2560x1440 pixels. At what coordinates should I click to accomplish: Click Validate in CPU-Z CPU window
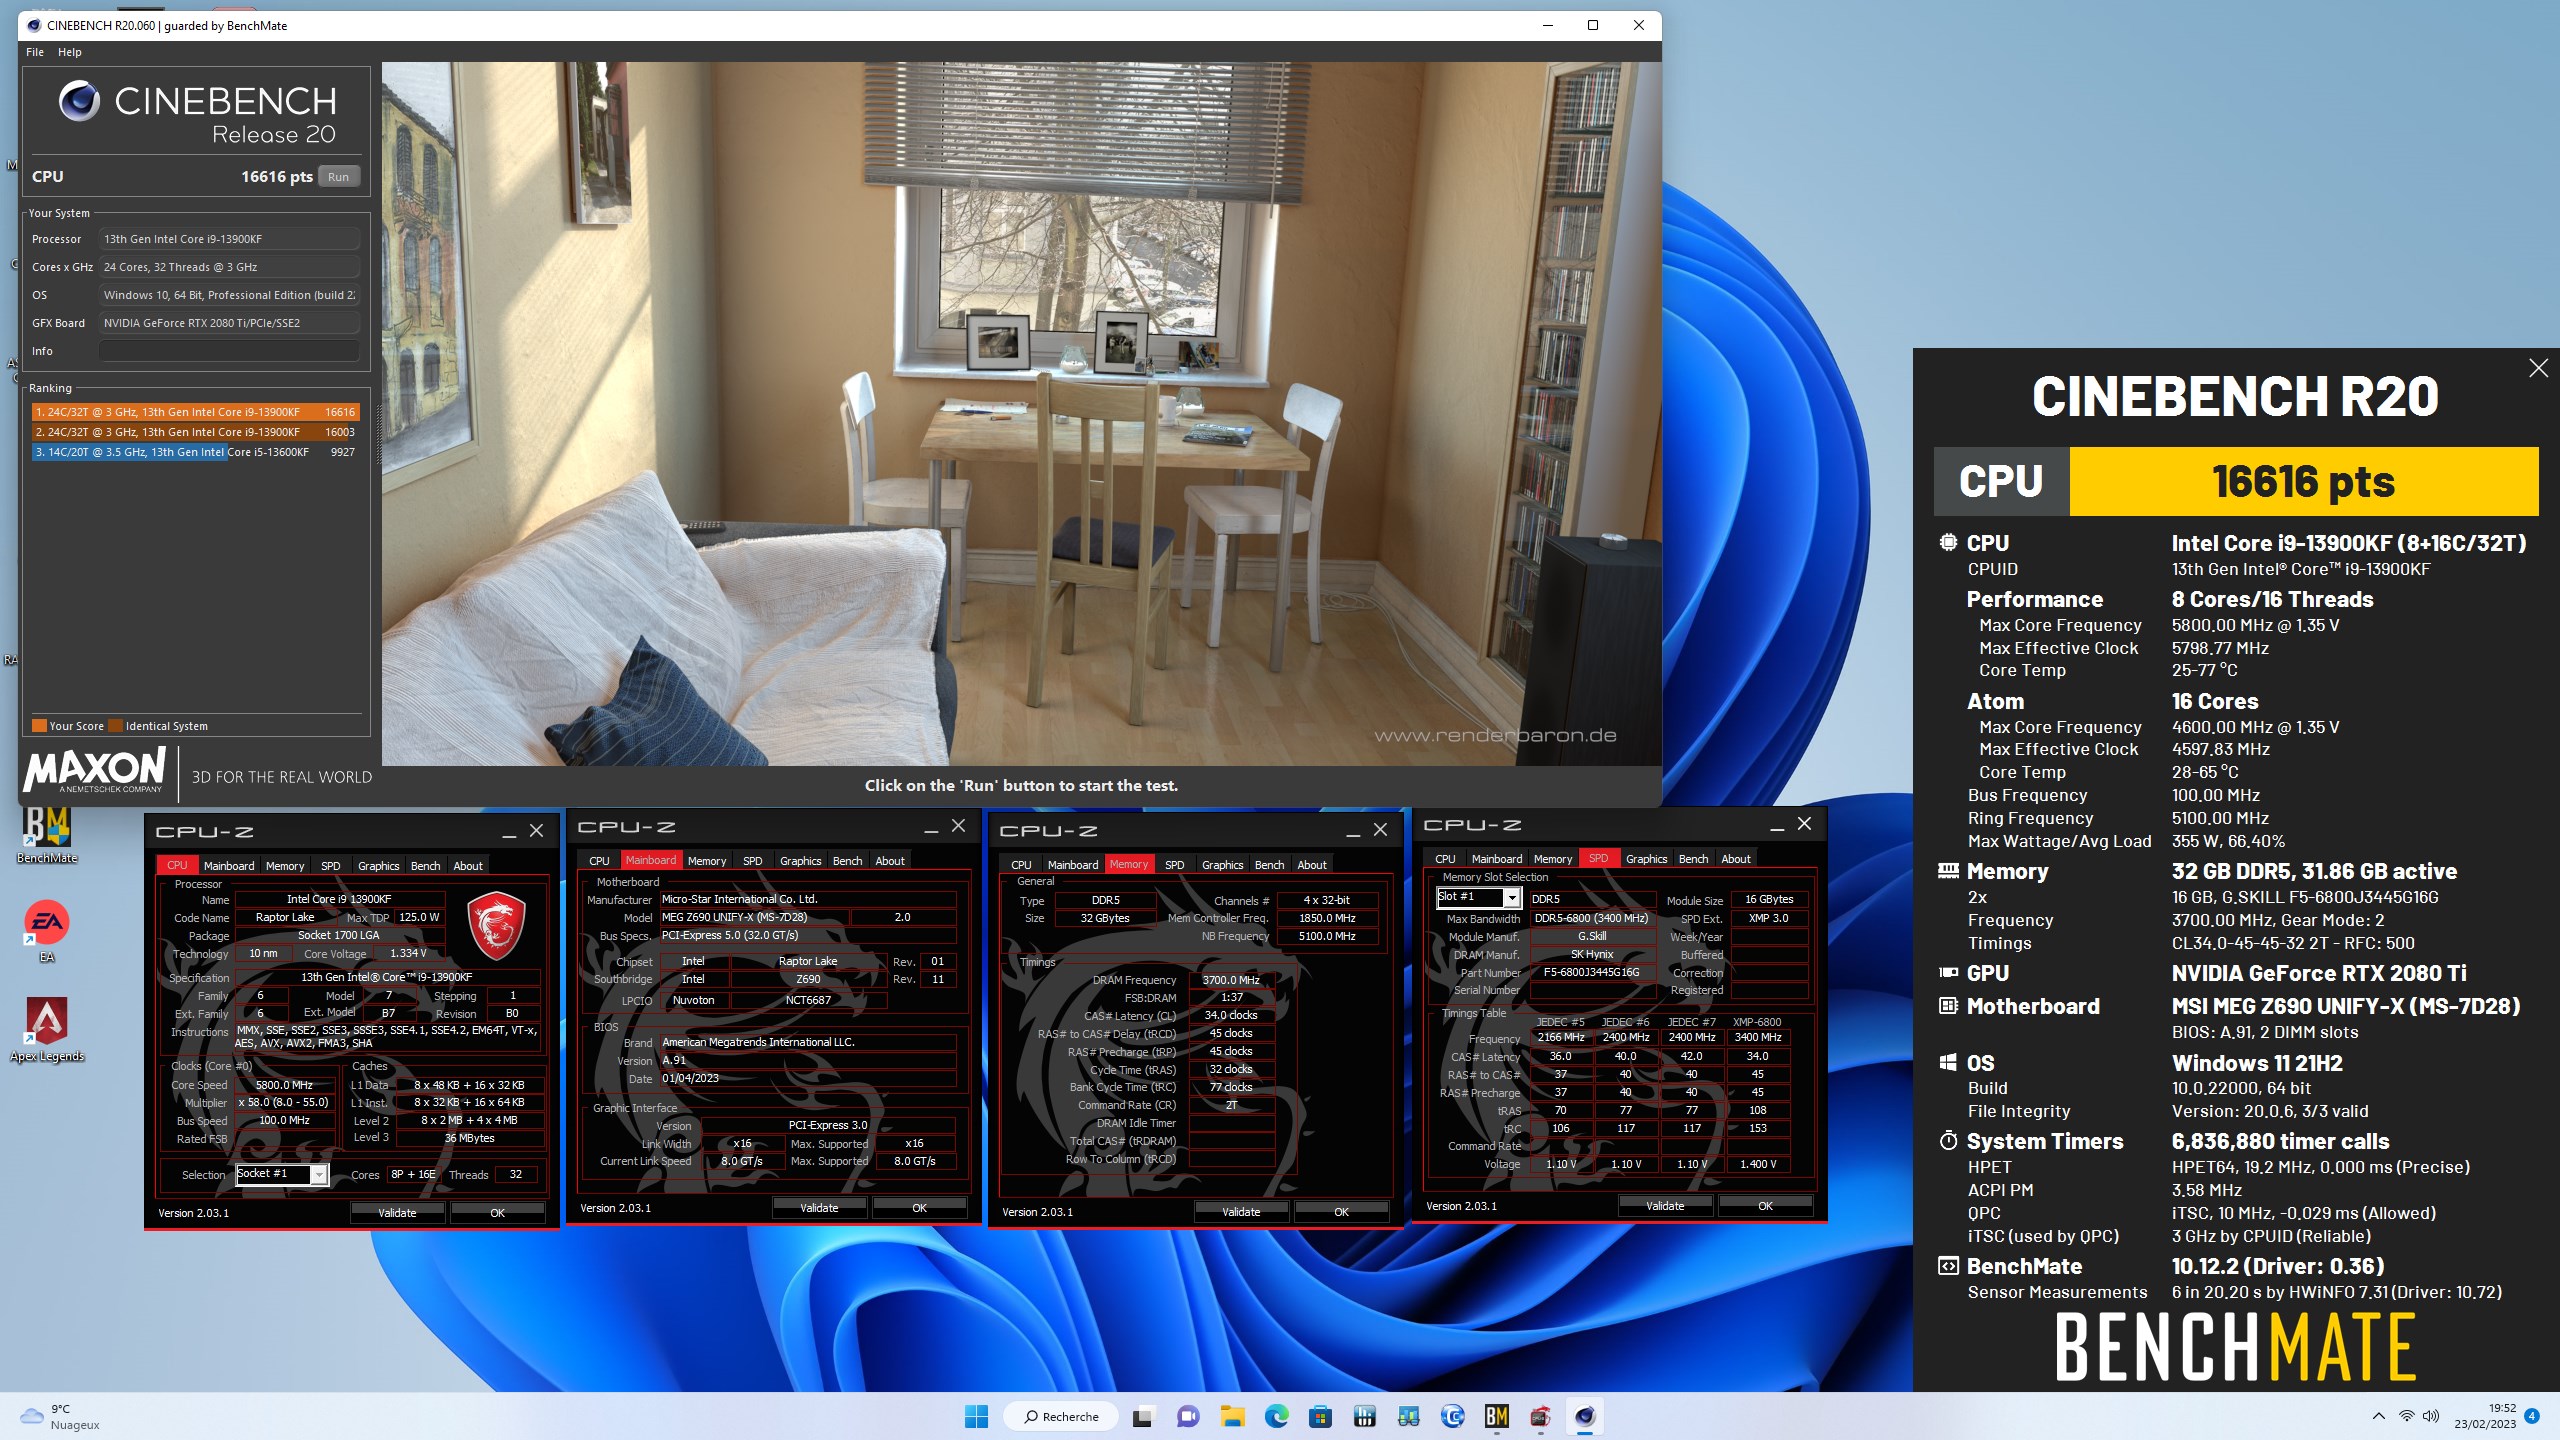(397, 1213)
